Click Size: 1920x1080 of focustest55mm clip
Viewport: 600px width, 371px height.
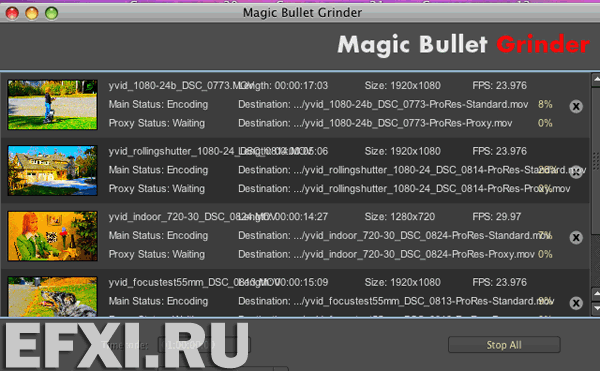(x=403, y=282)
